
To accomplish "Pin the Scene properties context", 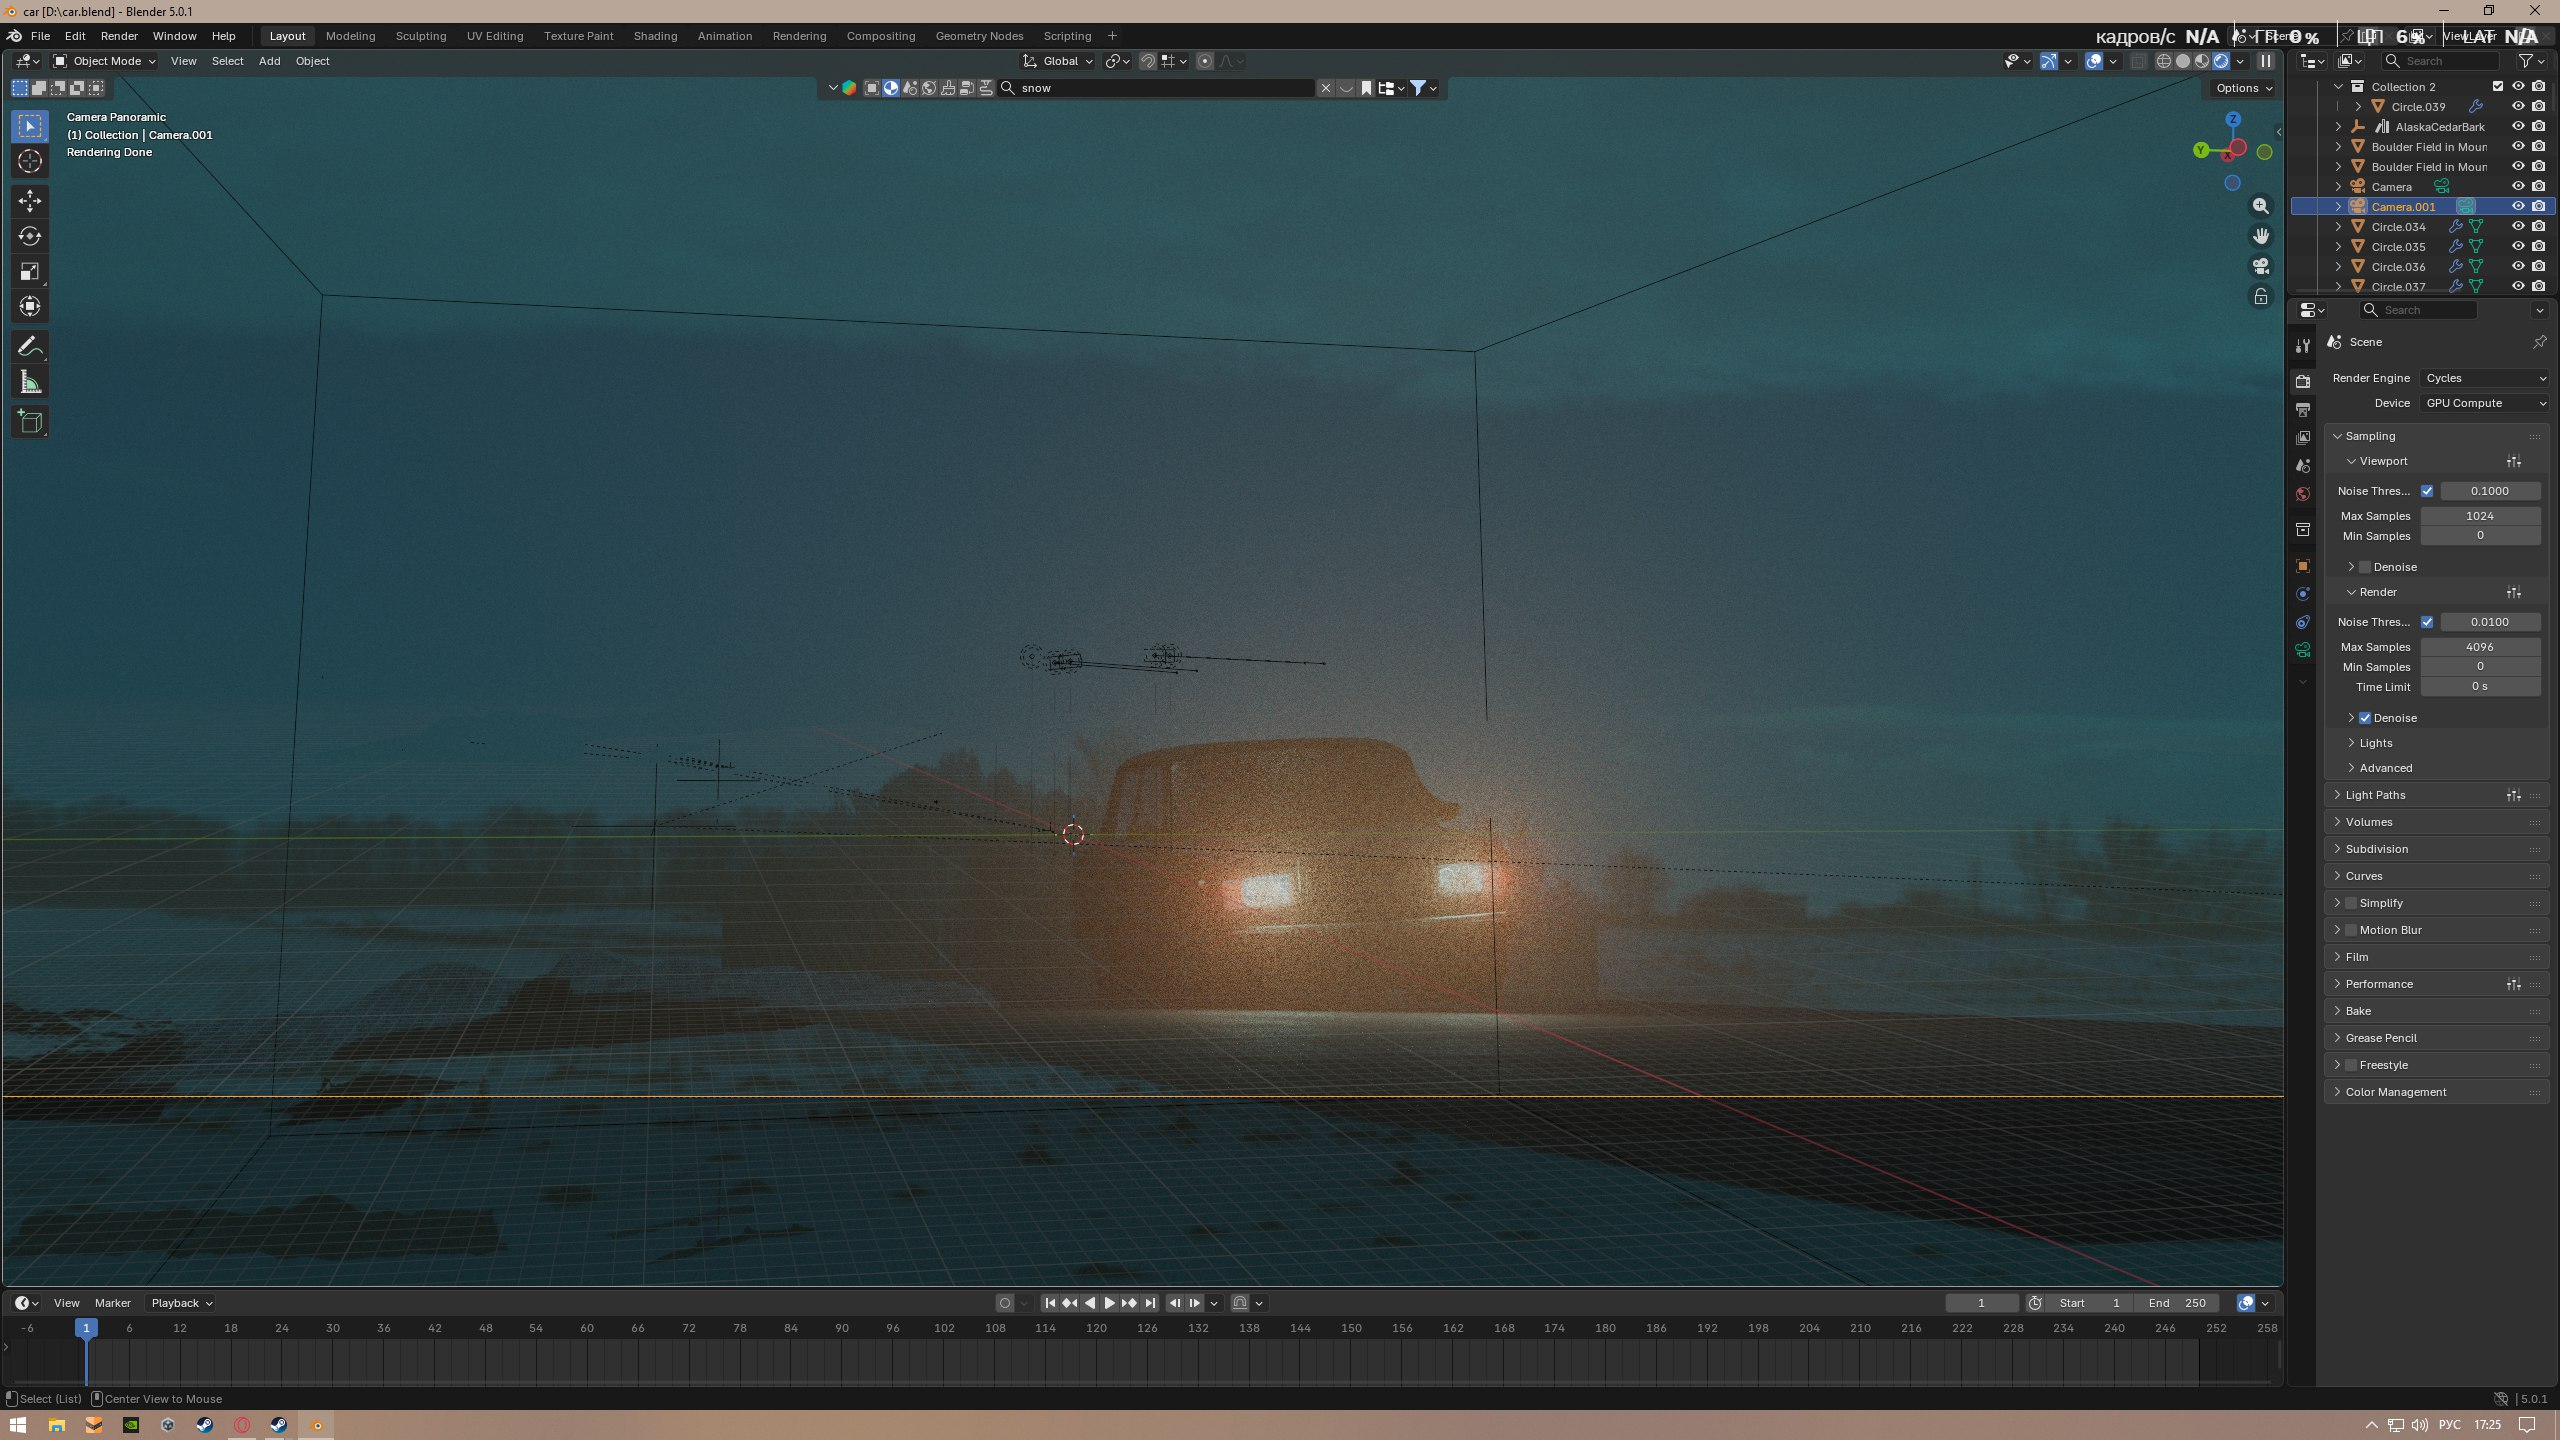I will pyautogui.click(x=2539, y=342).
